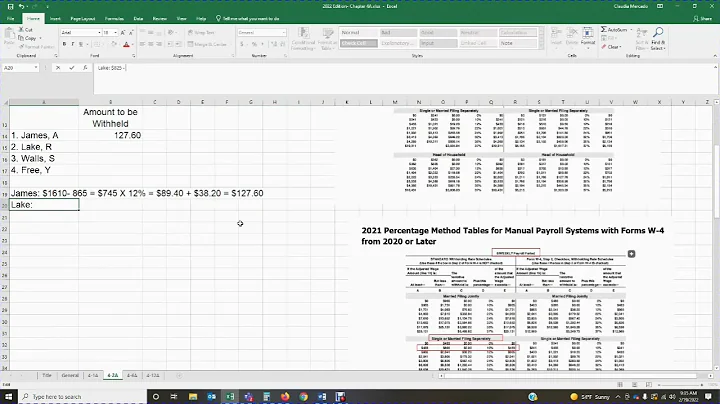Switch to the Title sheet tab
Screen dimensions: 720x404
click(47, 376)
